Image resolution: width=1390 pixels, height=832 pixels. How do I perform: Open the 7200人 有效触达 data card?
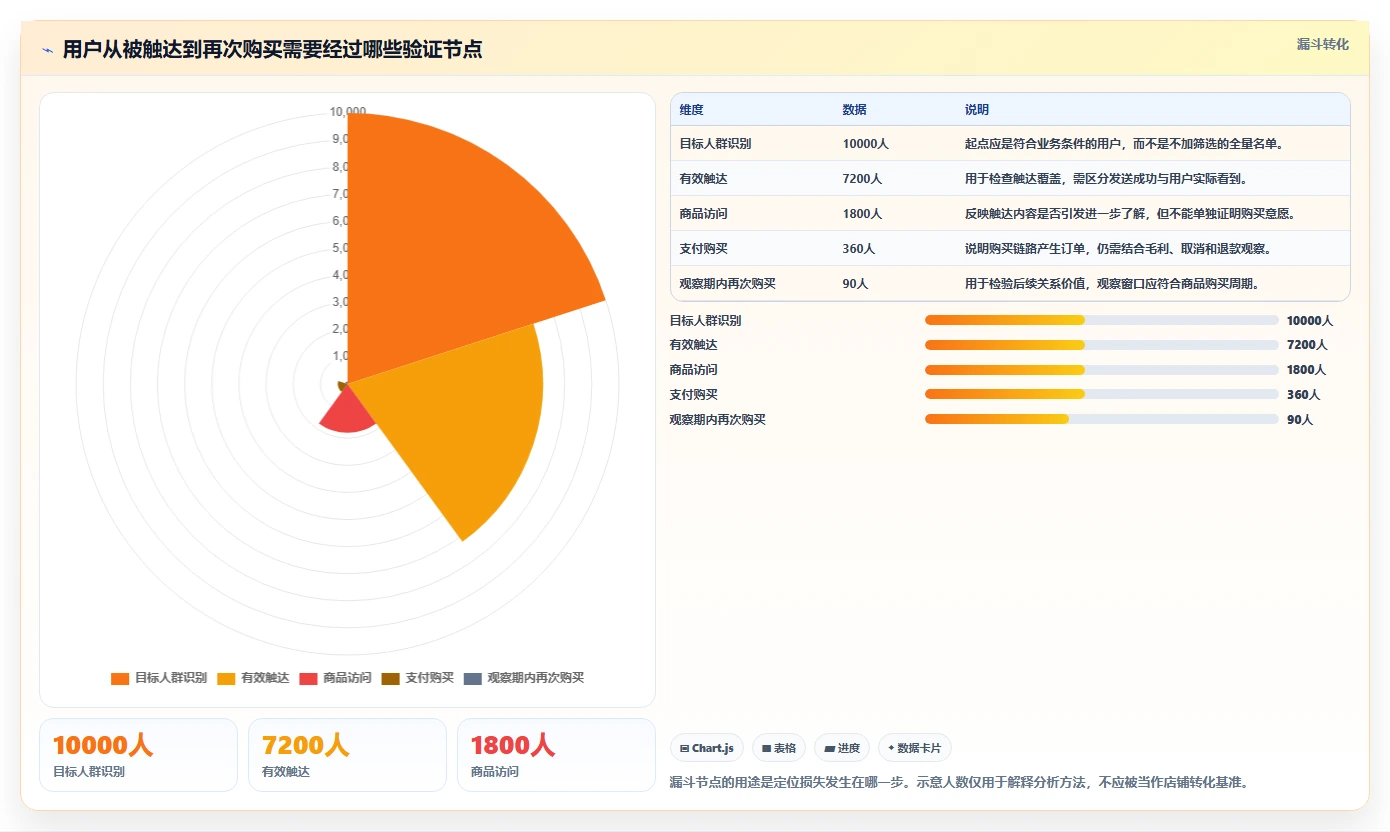click(x=347, y=755)
